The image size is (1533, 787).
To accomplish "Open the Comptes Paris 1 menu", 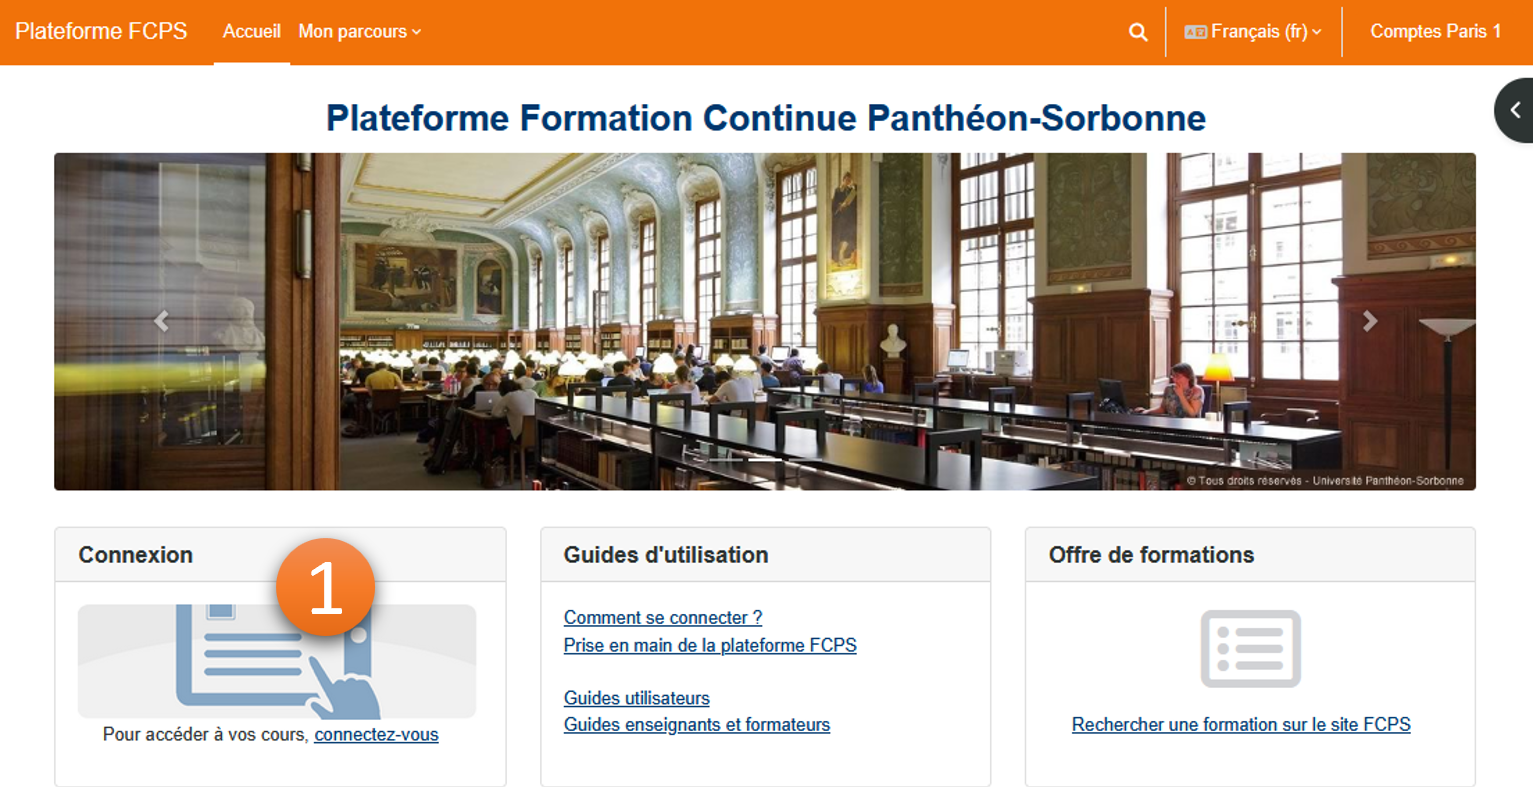I will pos(1435,31).
